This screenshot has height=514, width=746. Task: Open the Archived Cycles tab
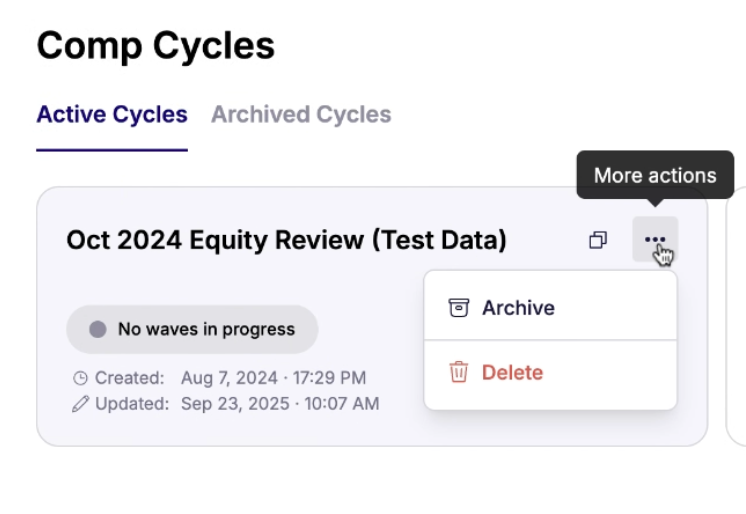pyautogui.click(x=301, y=114)
